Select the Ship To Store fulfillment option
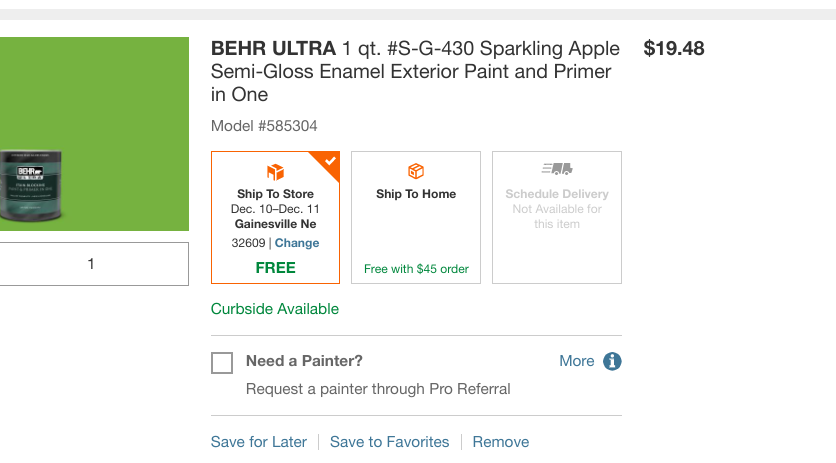This screenshot has width=836, height=463. tap(275, 217)
